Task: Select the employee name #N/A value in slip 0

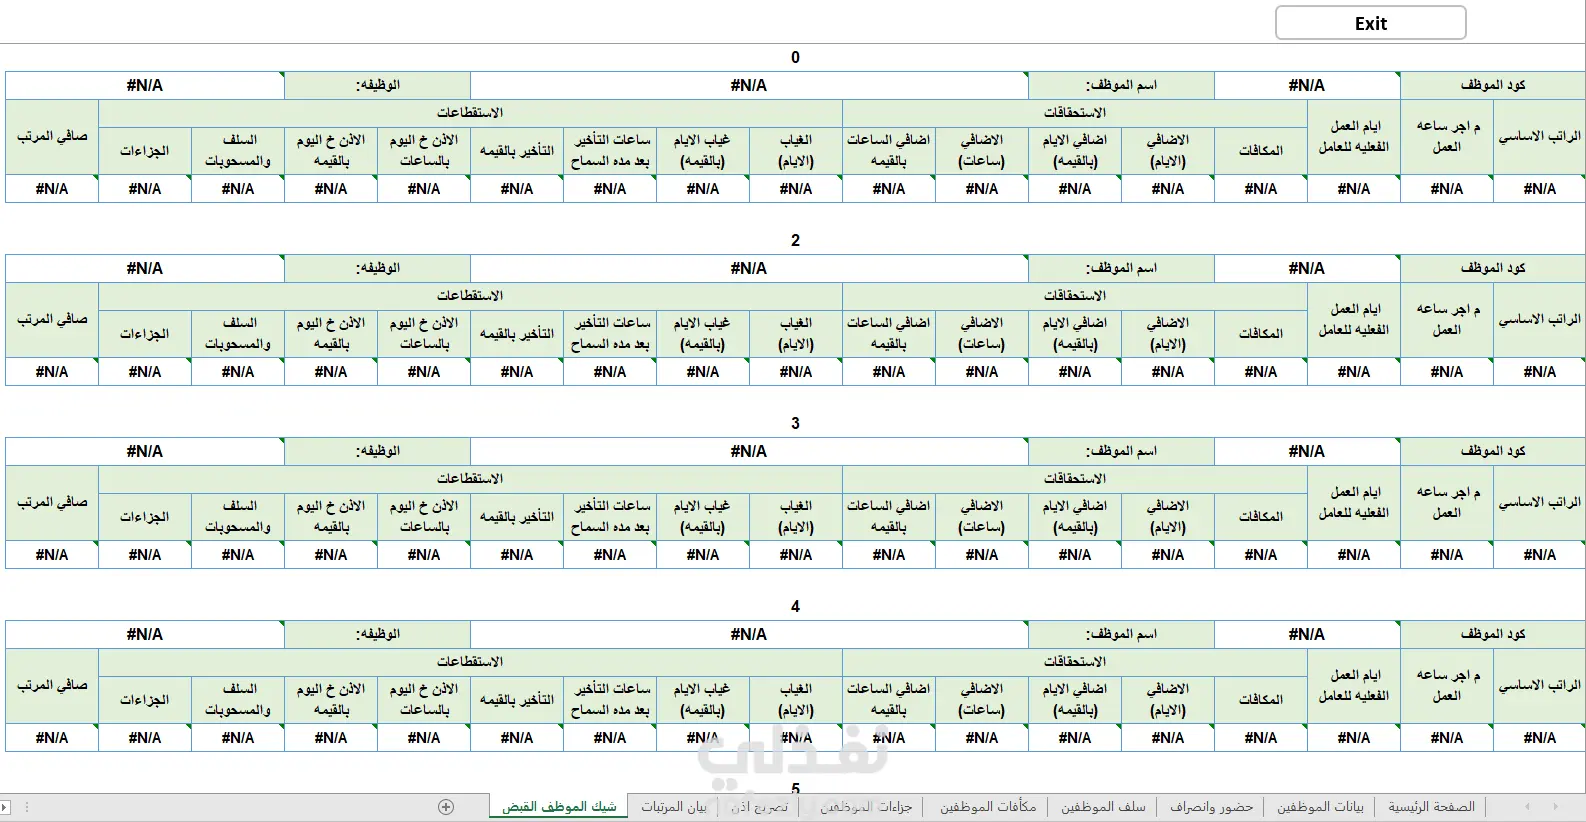Action: tap(749, 85)
